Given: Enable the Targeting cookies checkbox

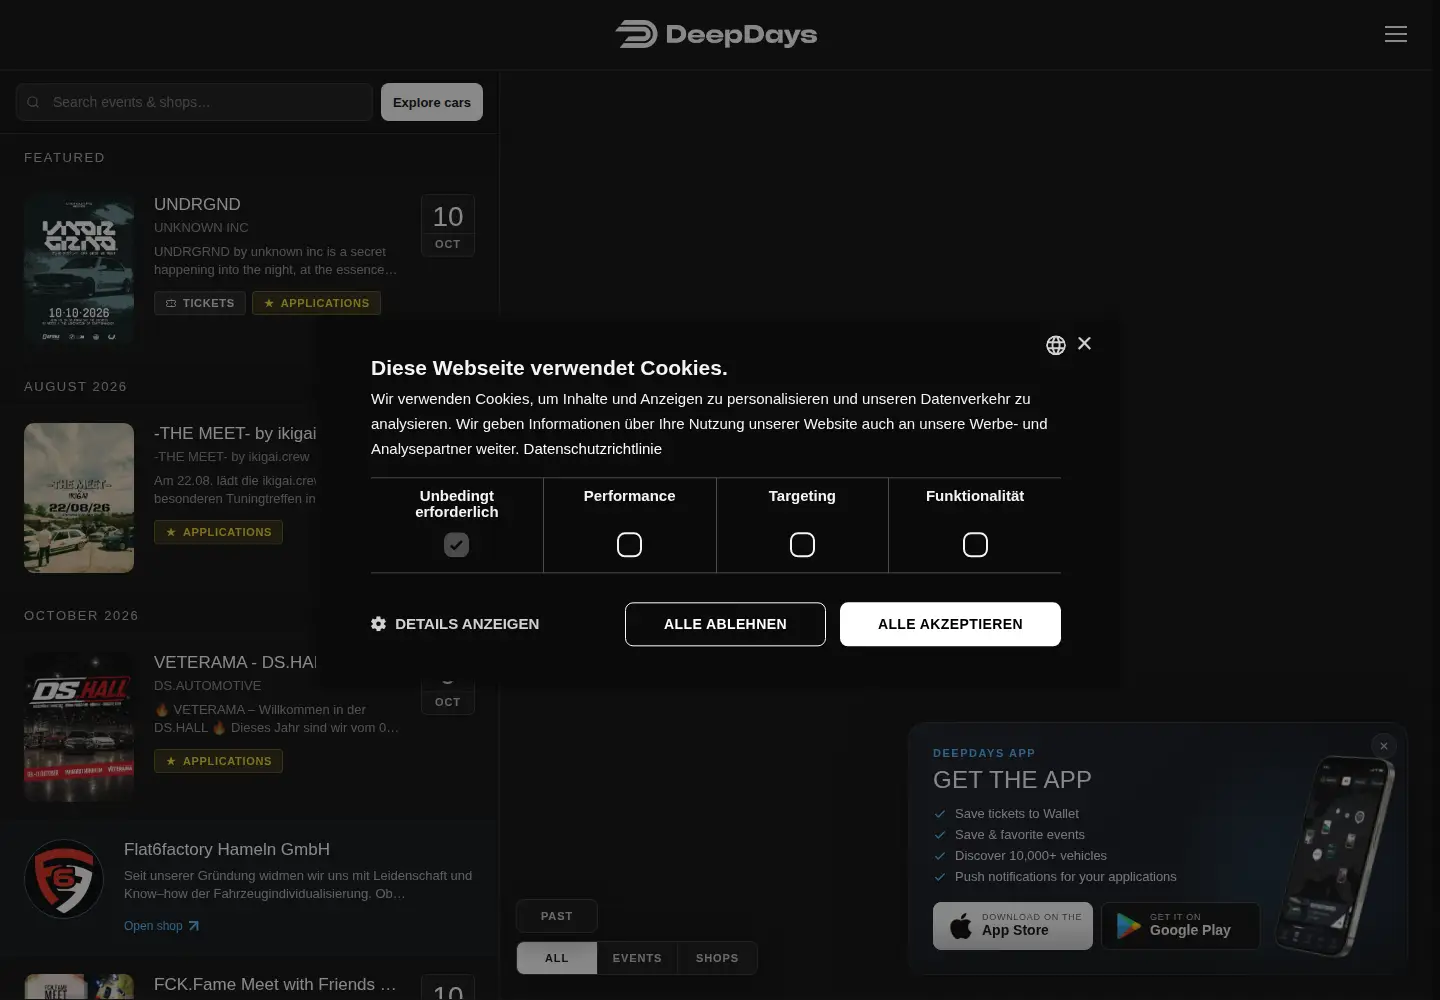Looking at the screenshot, I should 802,545.
